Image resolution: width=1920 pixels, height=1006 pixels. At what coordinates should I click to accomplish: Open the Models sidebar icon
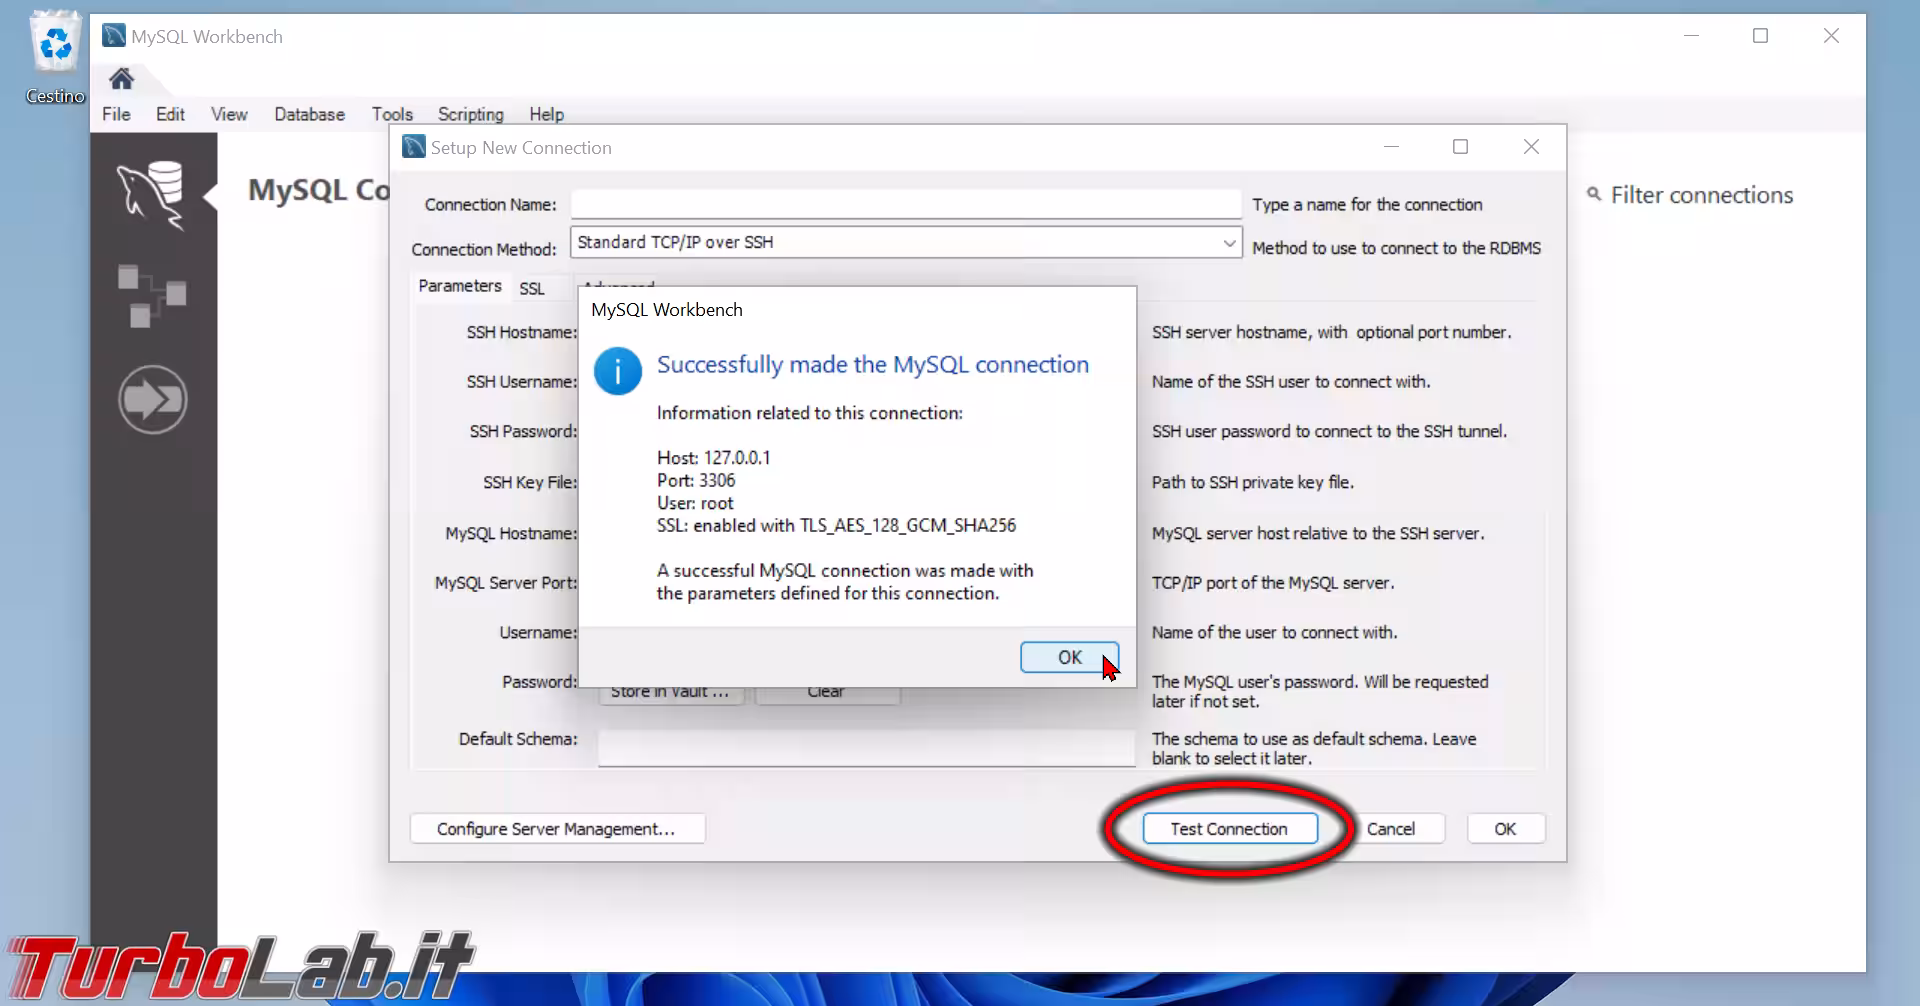pyautogui.click(x=152, y=296)
